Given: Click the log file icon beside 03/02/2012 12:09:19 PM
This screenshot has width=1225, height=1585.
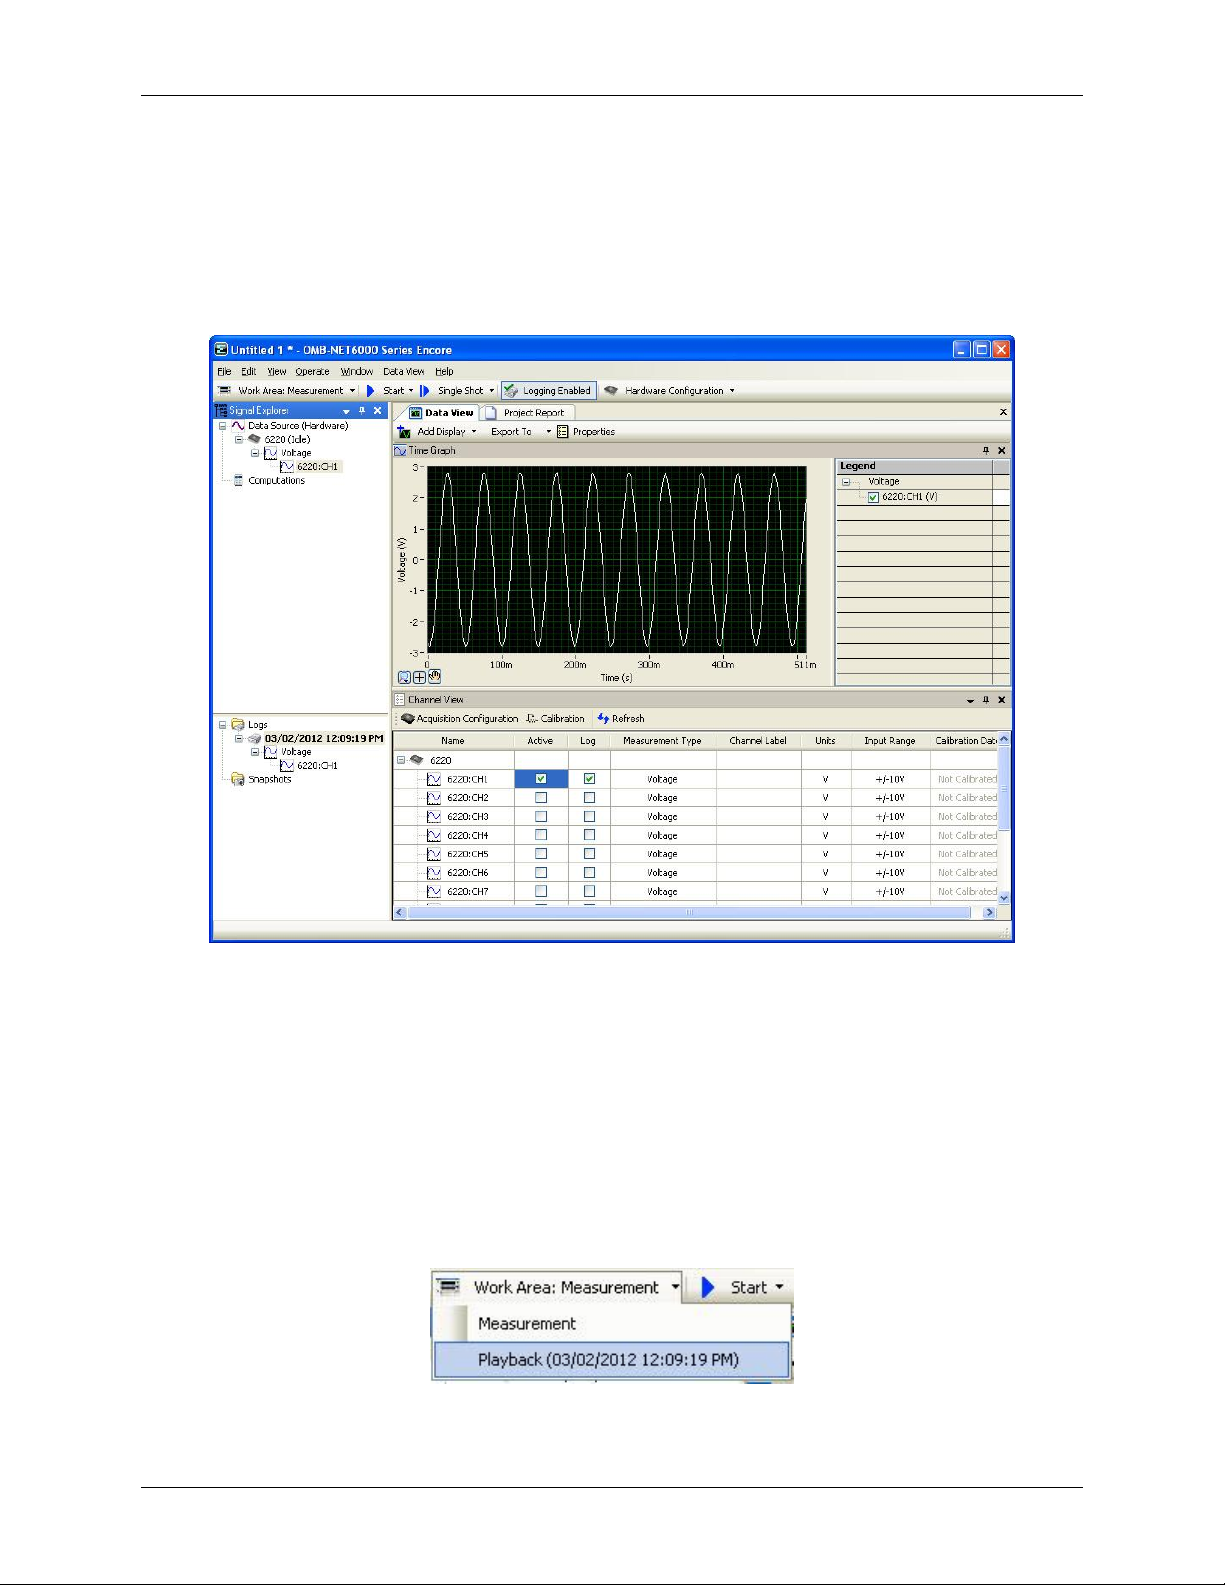Looking at the screenshot, I should [x=254, y=738].
